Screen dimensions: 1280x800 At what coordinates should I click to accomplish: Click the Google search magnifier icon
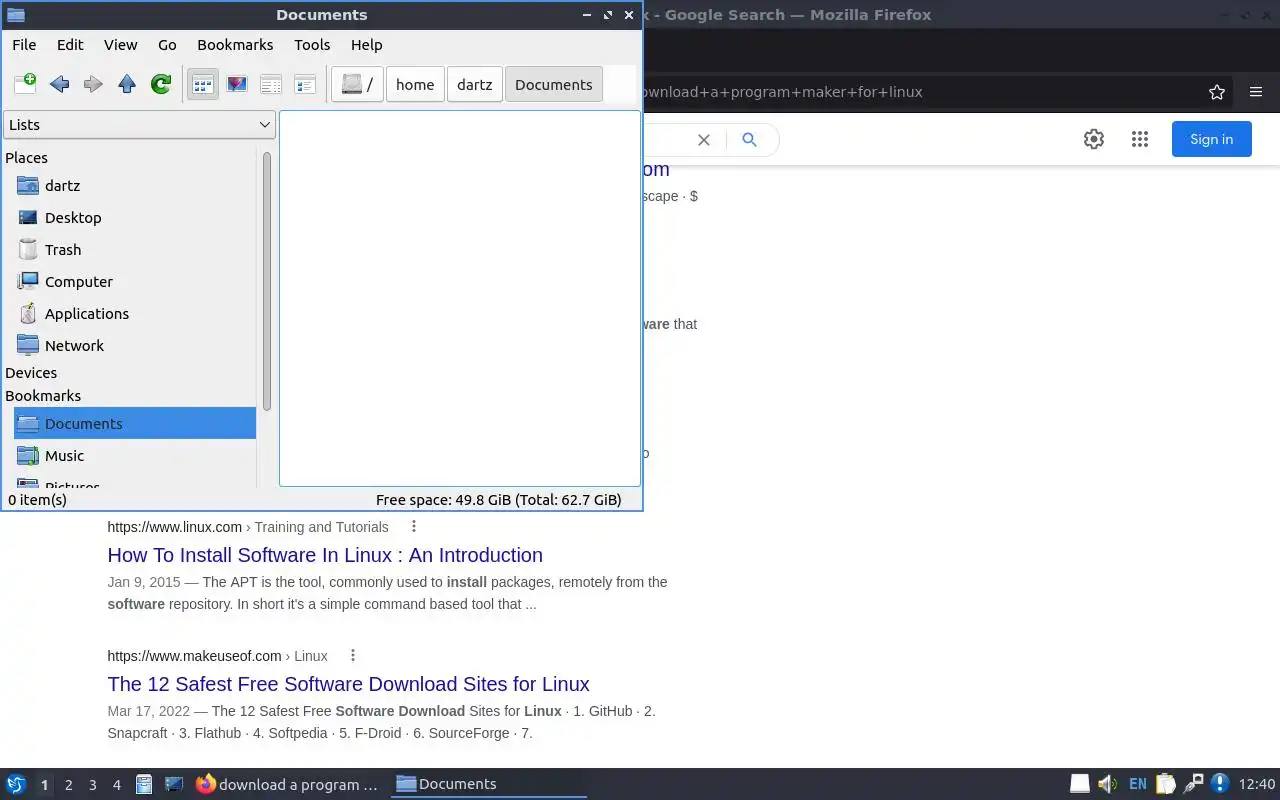[x=749, y=140]
